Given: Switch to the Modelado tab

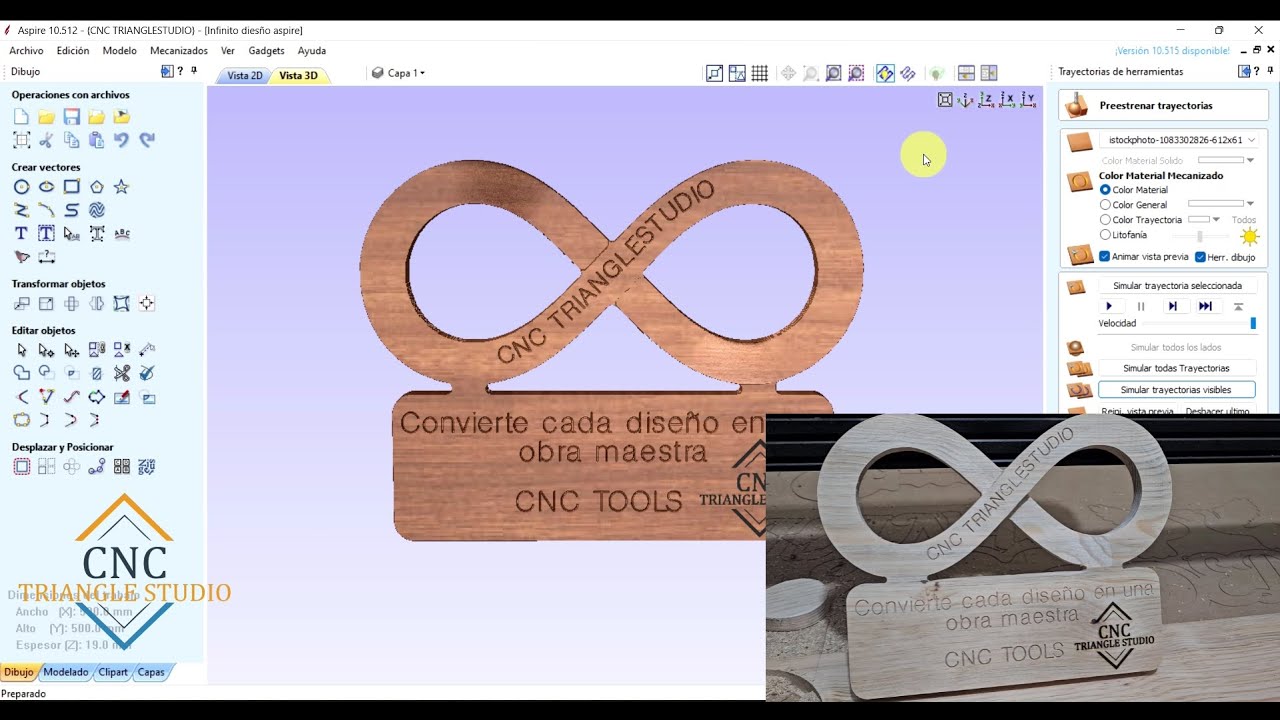Looking at the screenshot, I should [66, 672].
